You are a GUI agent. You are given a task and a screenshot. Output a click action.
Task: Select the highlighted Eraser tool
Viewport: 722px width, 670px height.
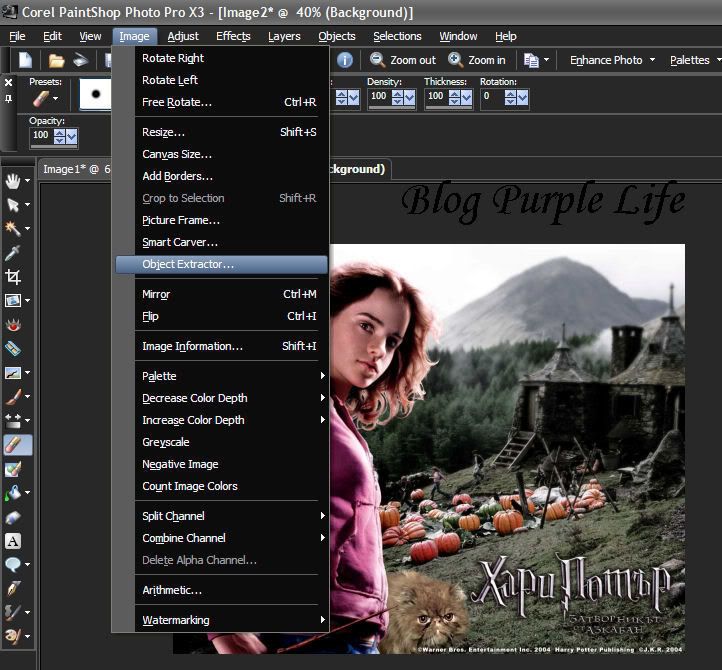[x=17, y=445]
